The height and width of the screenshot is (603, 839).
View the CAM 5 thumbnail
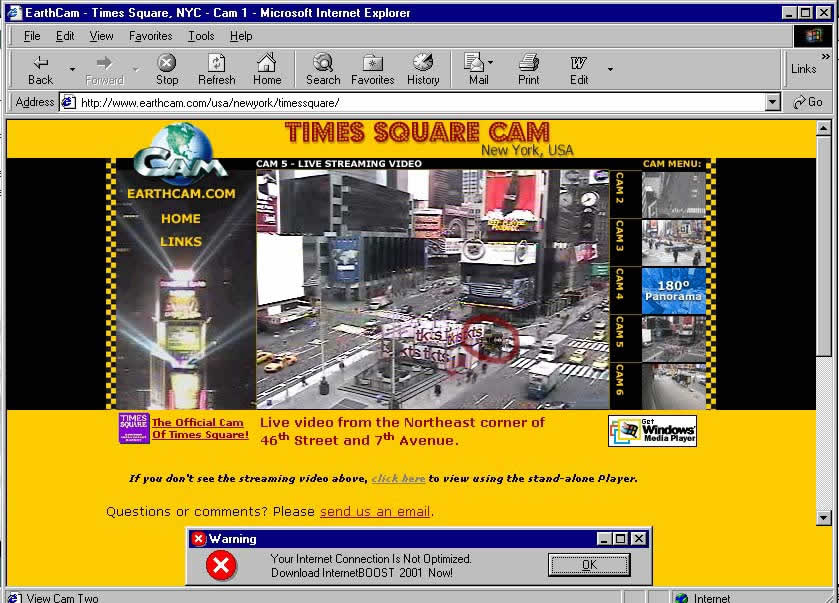[674, 339]
